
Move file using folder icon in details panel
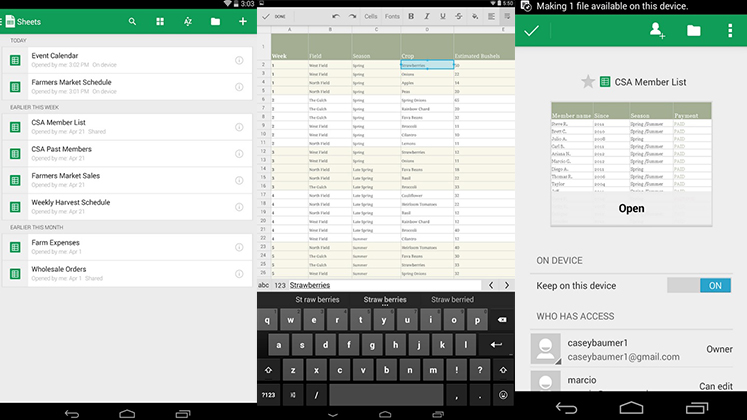[x=694, y=31]
